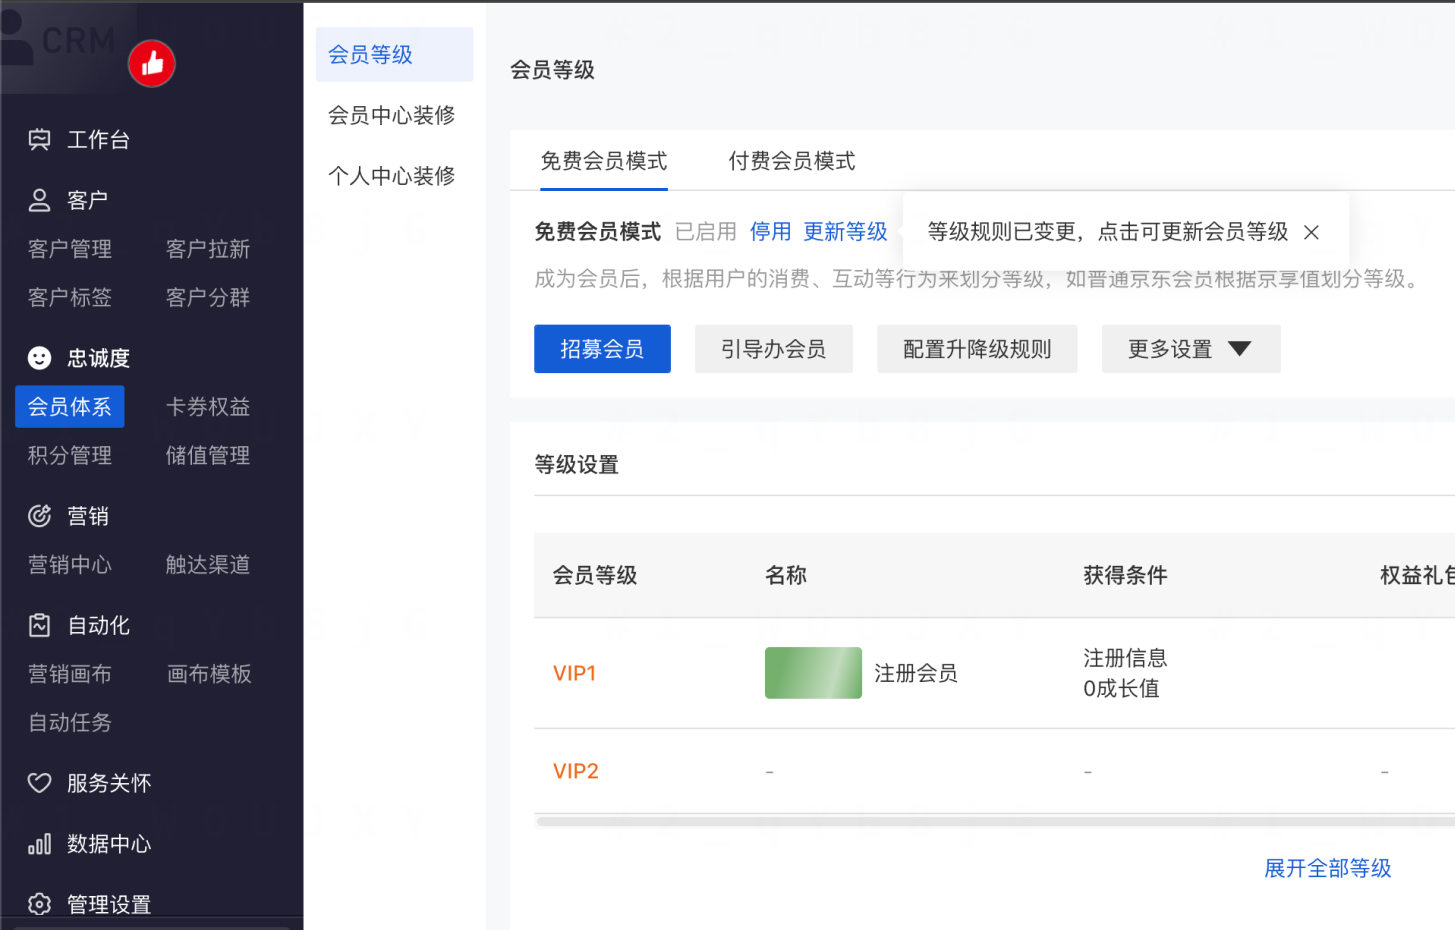The height and width of the screenshot is (930, 1455).
Task: Click the 管理设置 gear icon
Action: point(39,903)
